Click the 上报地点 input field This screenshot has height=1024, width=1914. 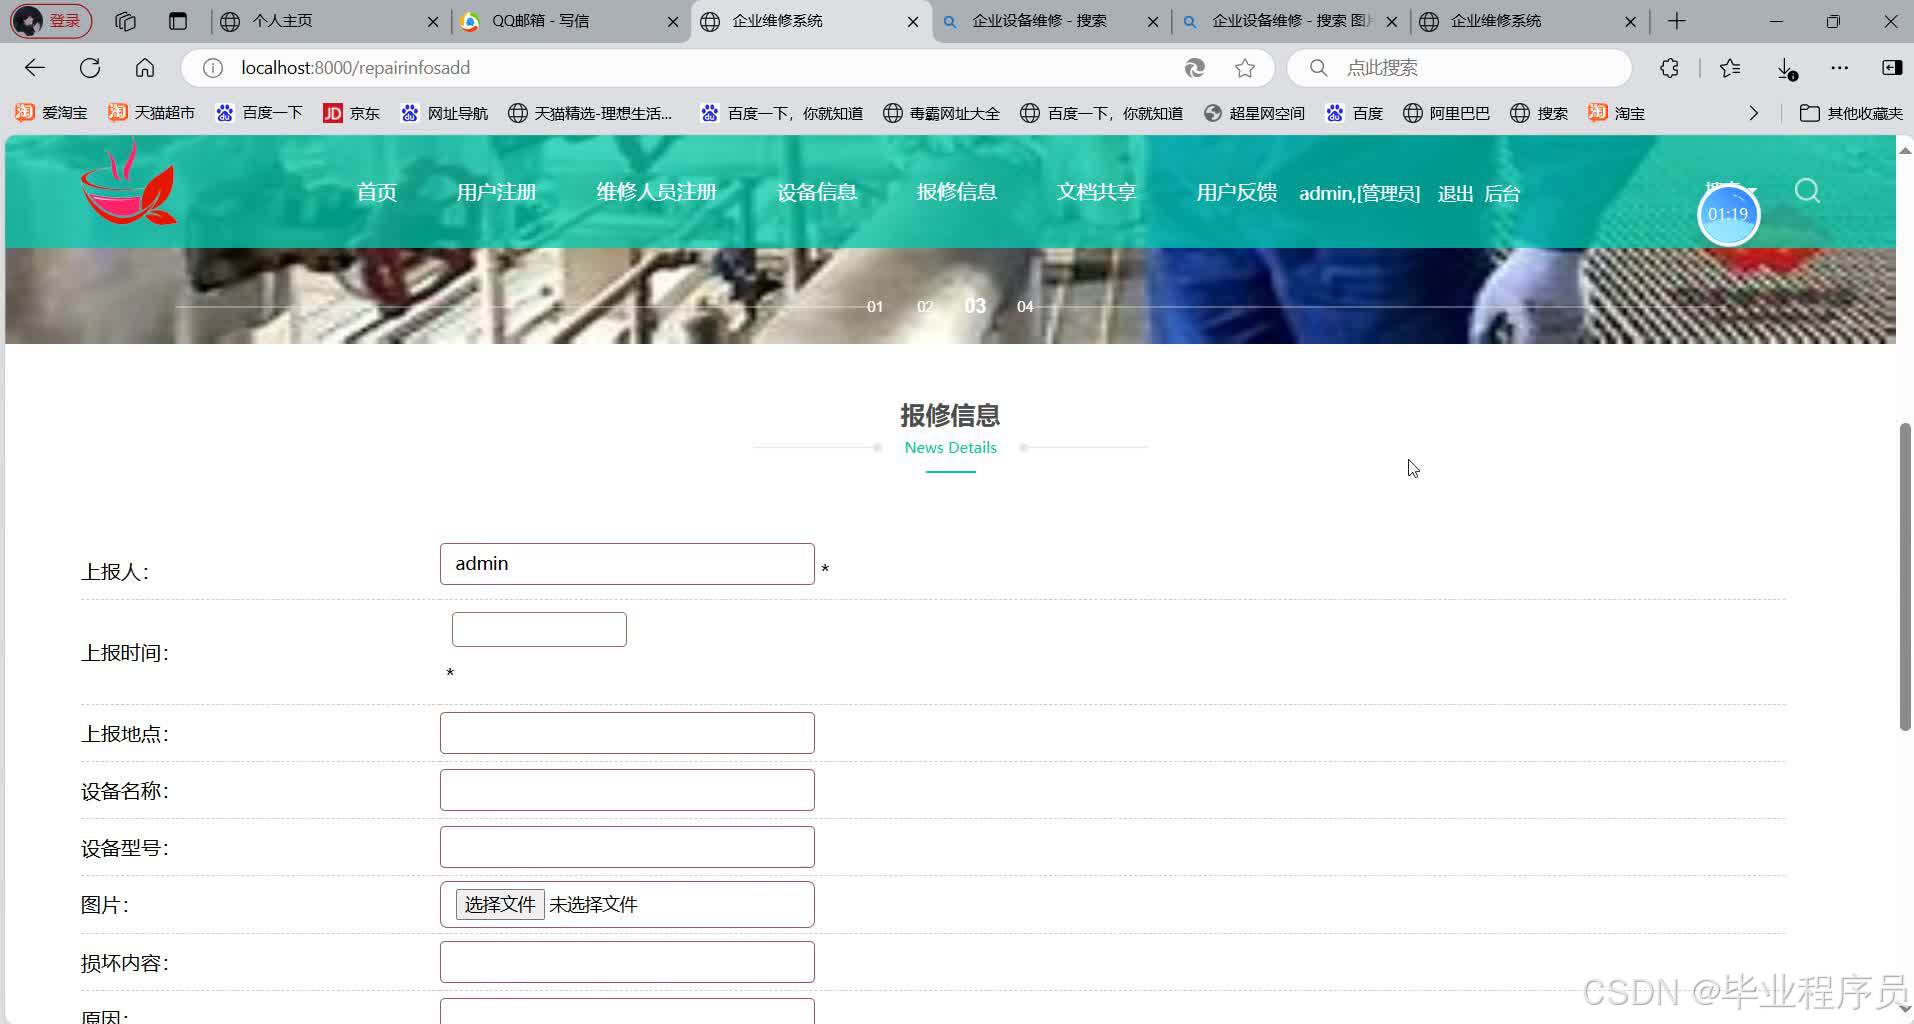626,732
